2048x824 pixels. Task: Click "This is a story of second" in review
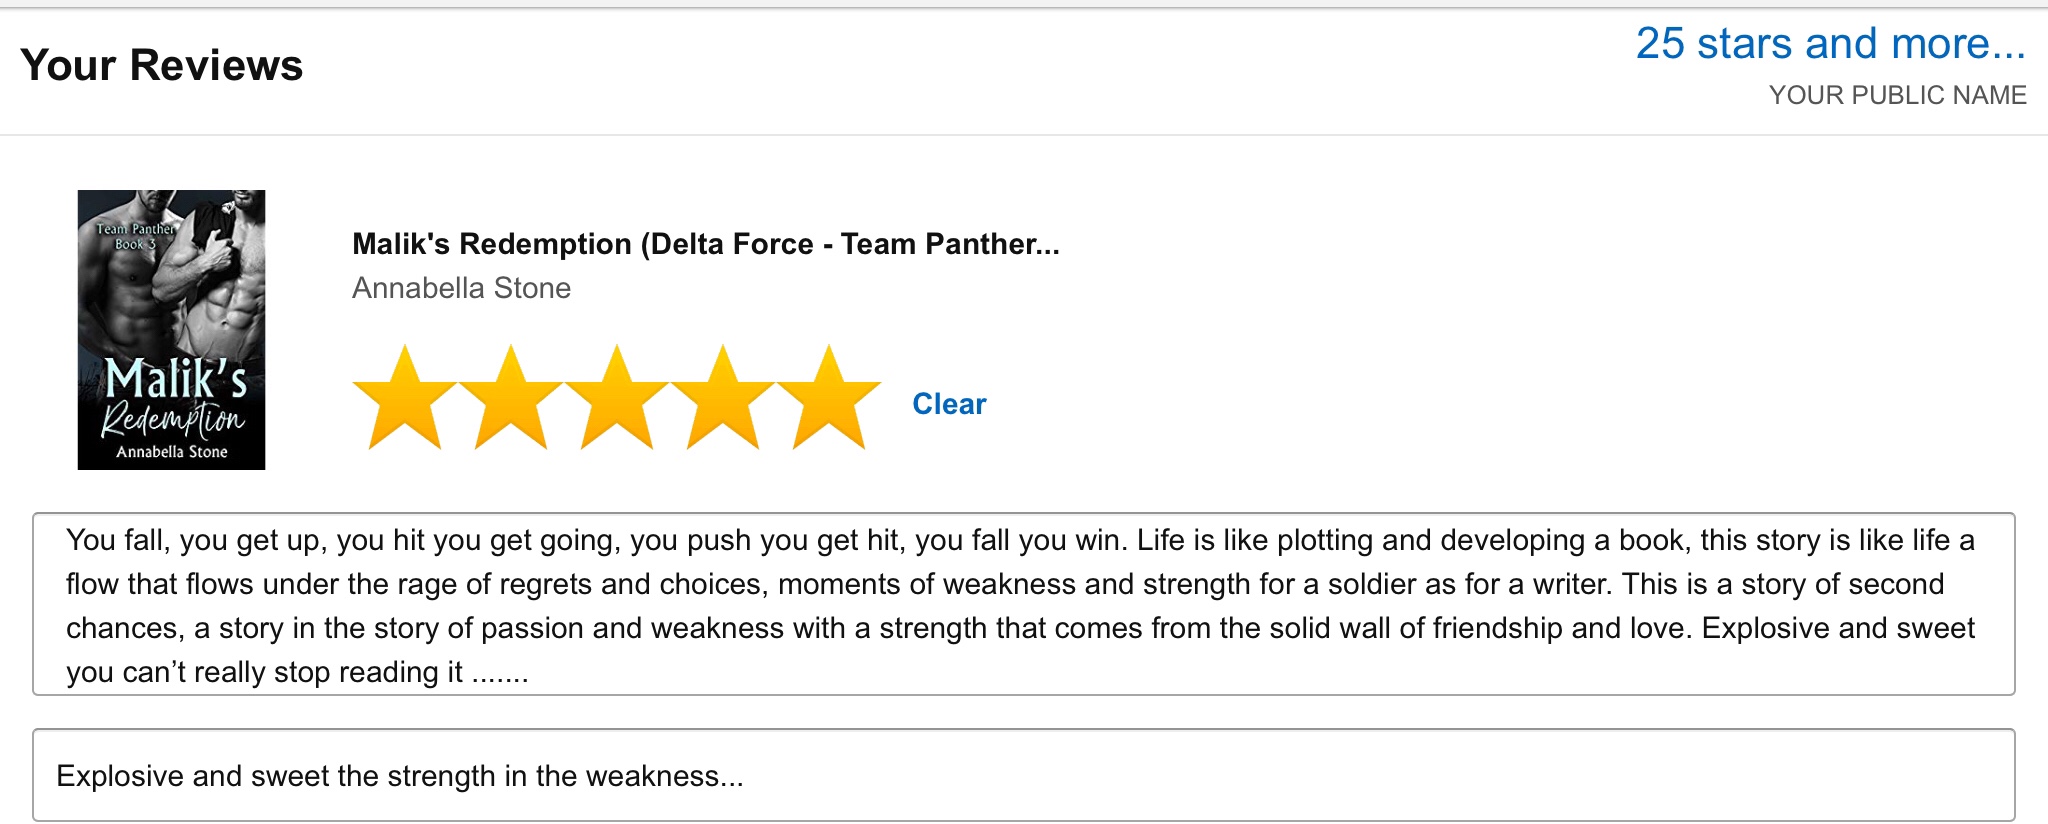(1782, 585)
